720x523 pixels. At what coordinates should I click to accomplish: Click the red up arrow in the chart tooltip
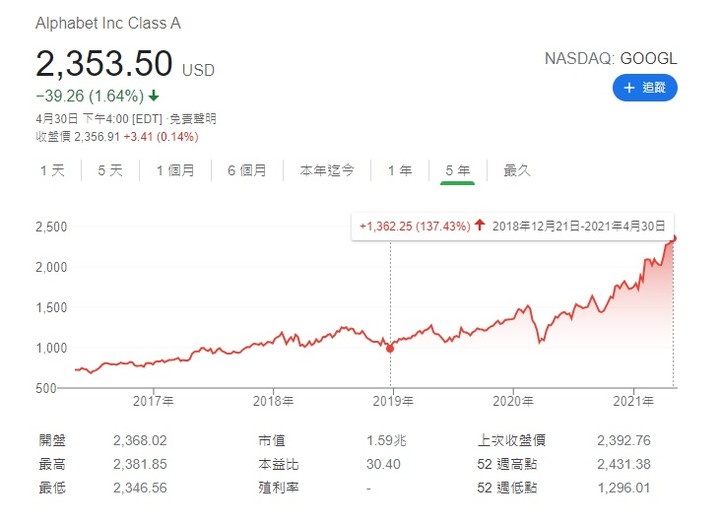(480, 225)
